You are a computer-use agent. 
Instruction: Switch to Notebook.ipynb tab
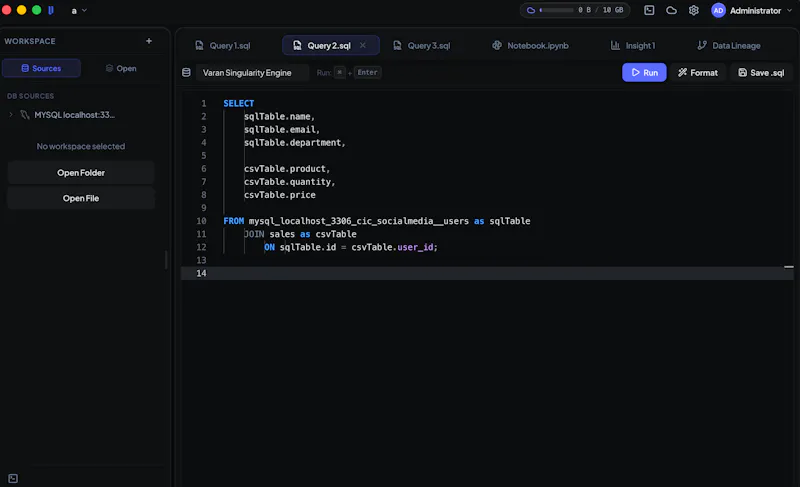pyautogui.click(x=530, y=45)
